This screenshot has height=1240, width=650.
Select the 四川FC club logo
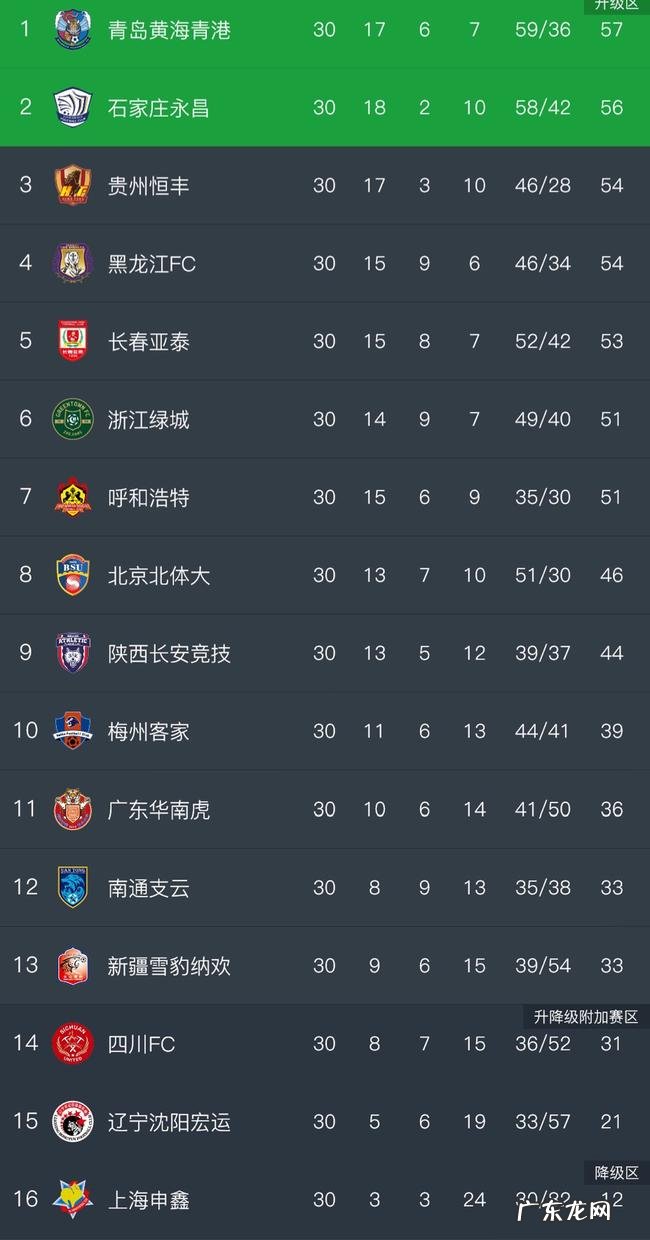tap(72, 1043)
